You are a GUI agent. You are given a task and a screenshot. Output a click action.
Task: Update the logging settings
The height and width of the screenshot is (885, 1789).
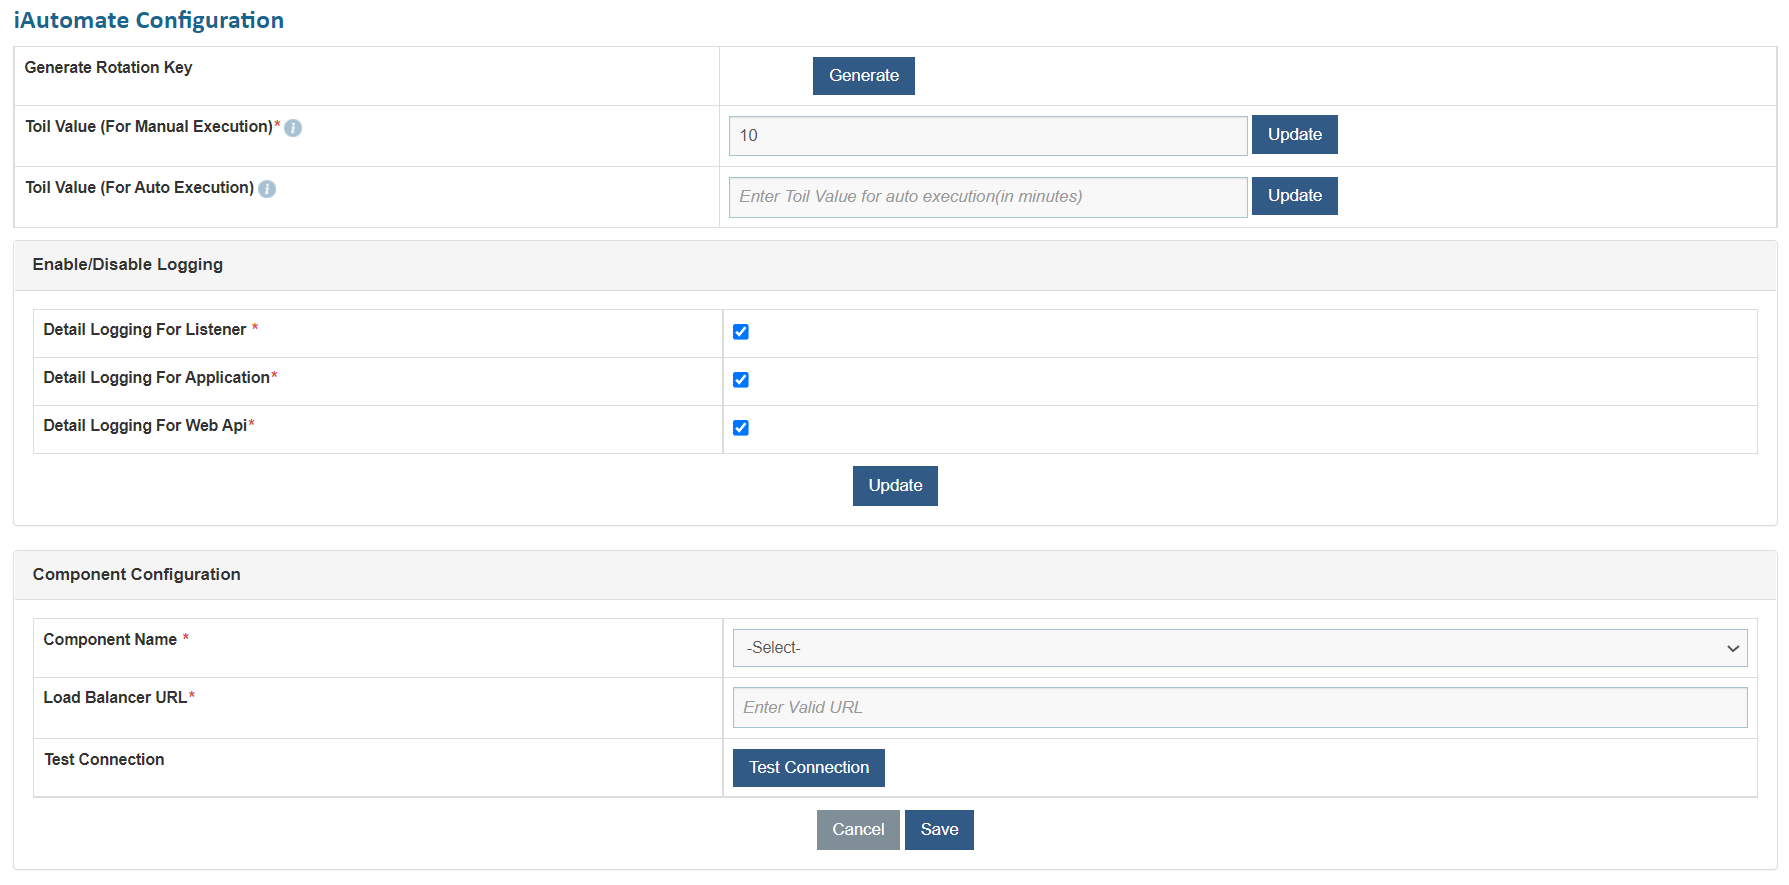[x=895, y=486]
